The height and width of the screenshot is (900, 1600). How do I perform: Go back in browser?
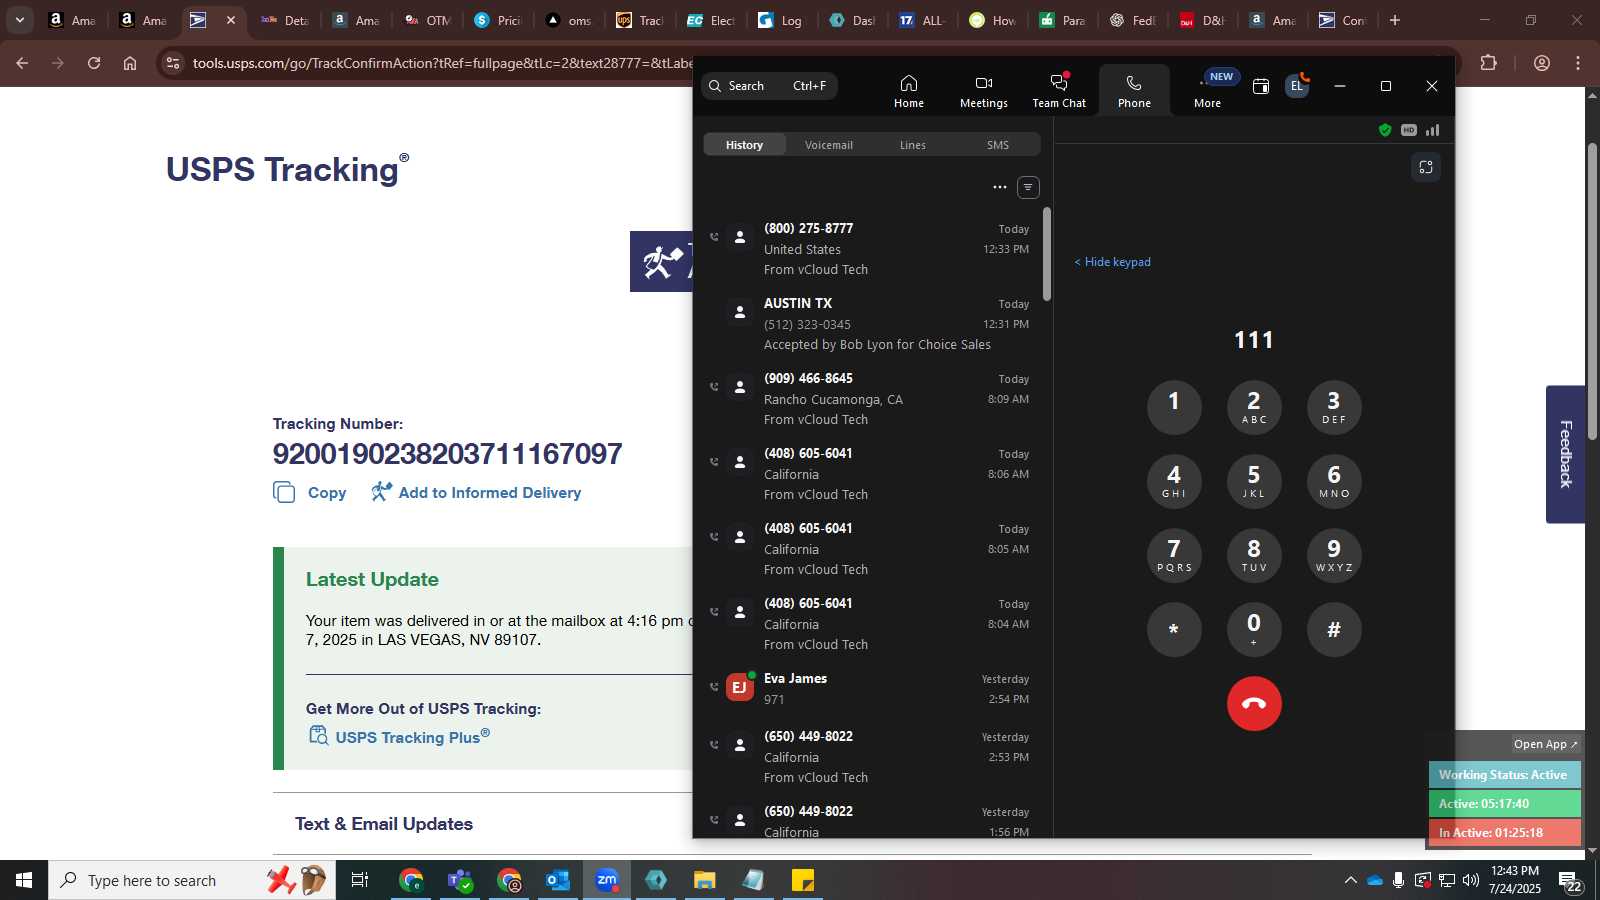[x=22, y=63]
